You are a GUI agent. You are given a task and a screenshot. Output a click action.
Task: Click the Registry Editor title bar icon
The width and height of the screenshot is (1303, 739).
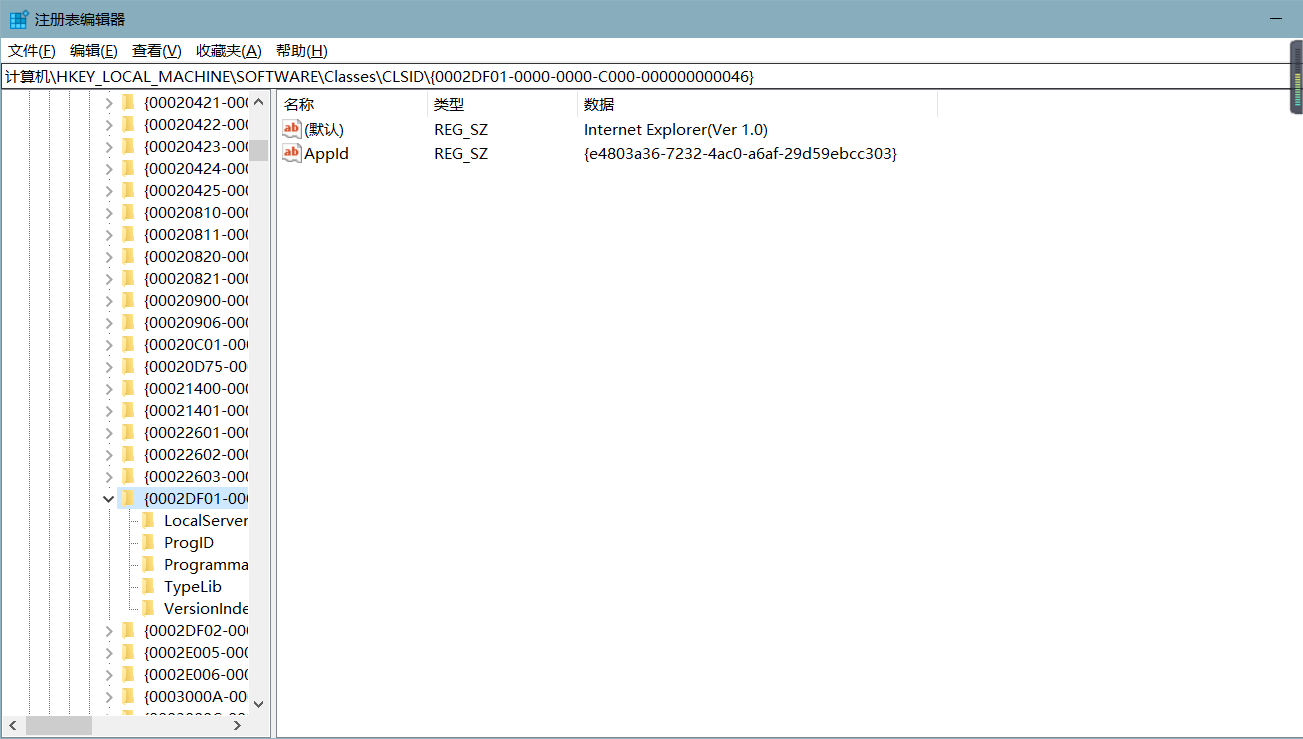[x=19, y=19]
